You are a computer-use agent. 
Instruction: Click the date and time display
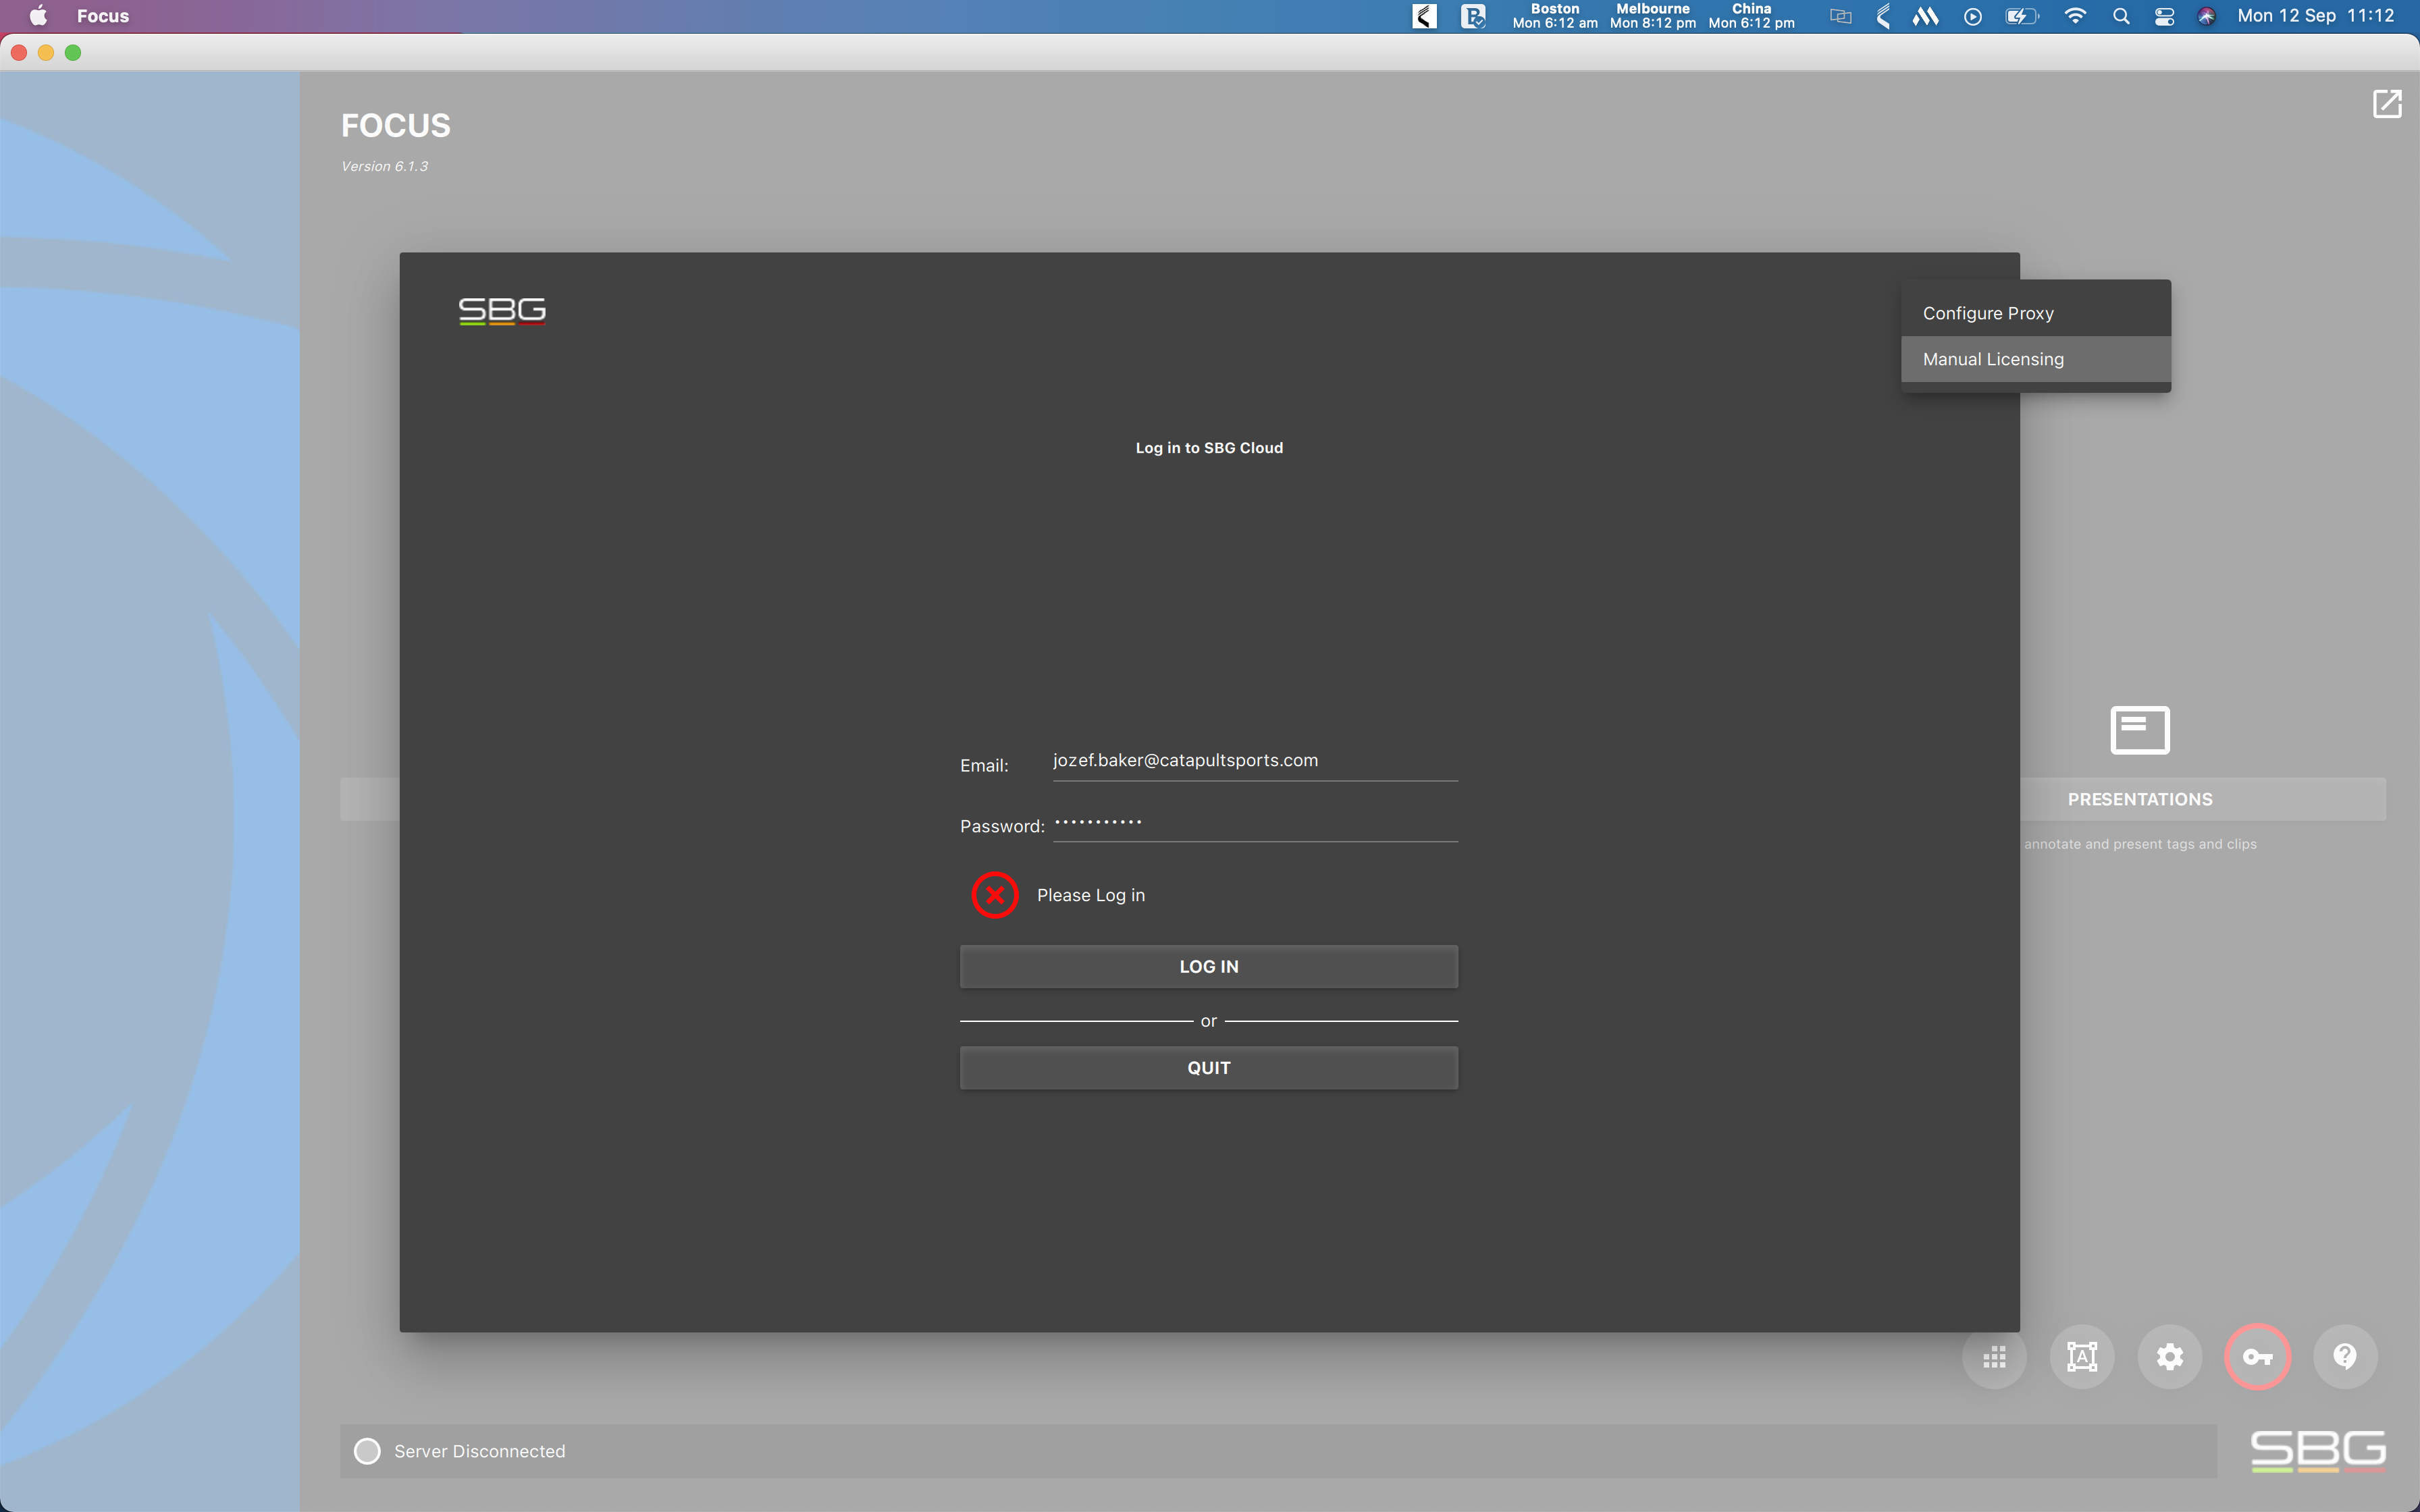[2315, 16]
